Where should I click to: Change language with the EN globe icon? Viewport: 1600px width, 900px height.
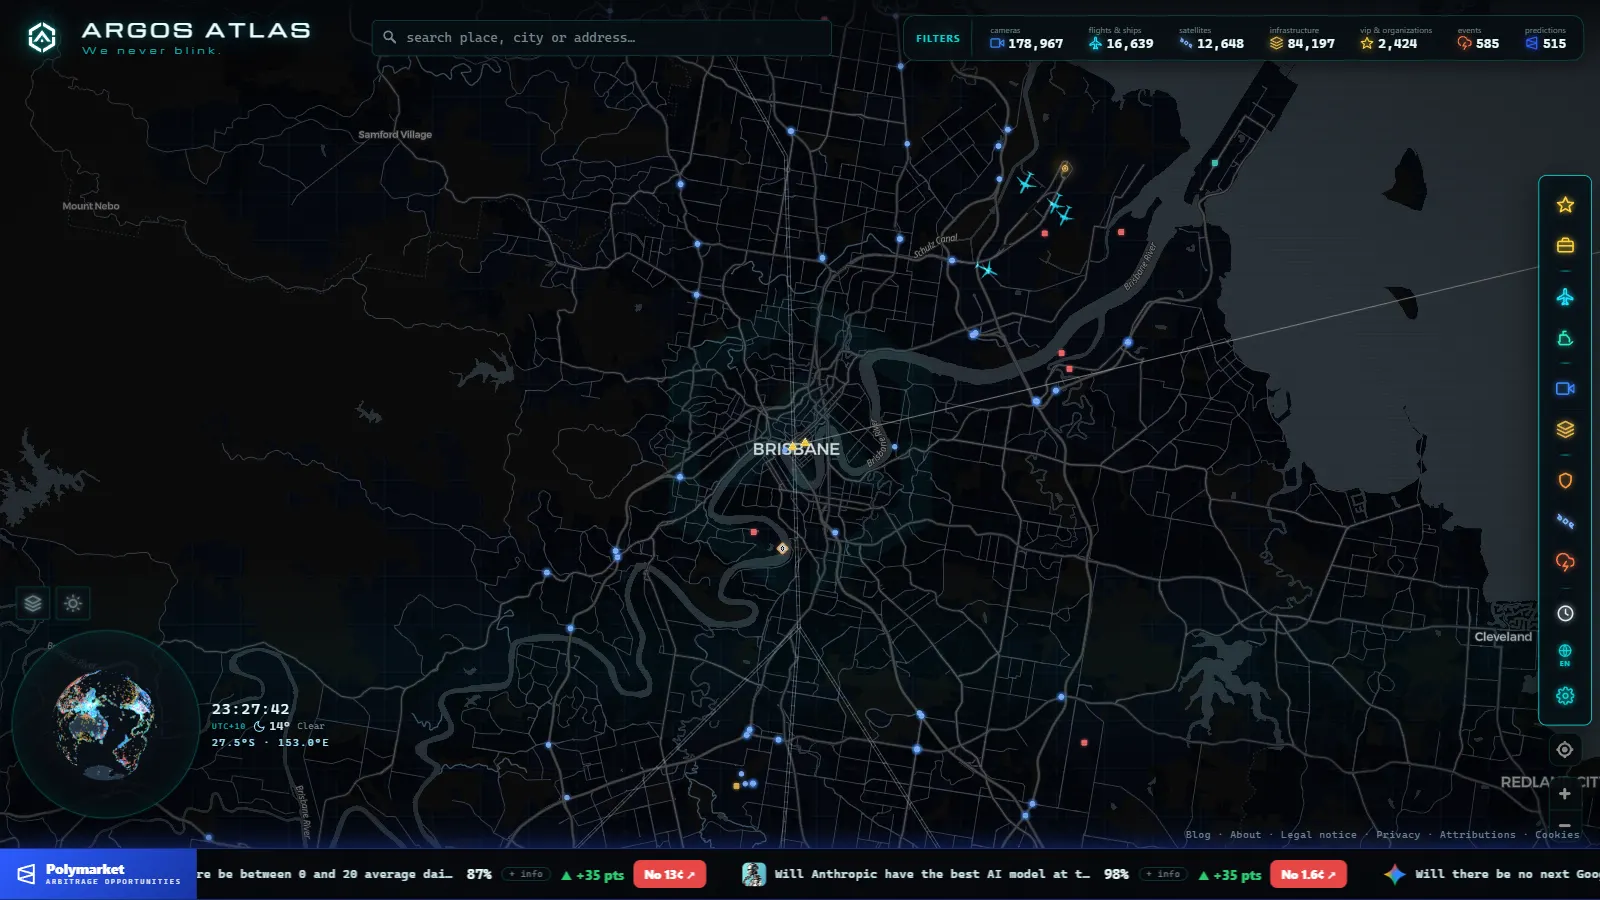(1565, 655)
